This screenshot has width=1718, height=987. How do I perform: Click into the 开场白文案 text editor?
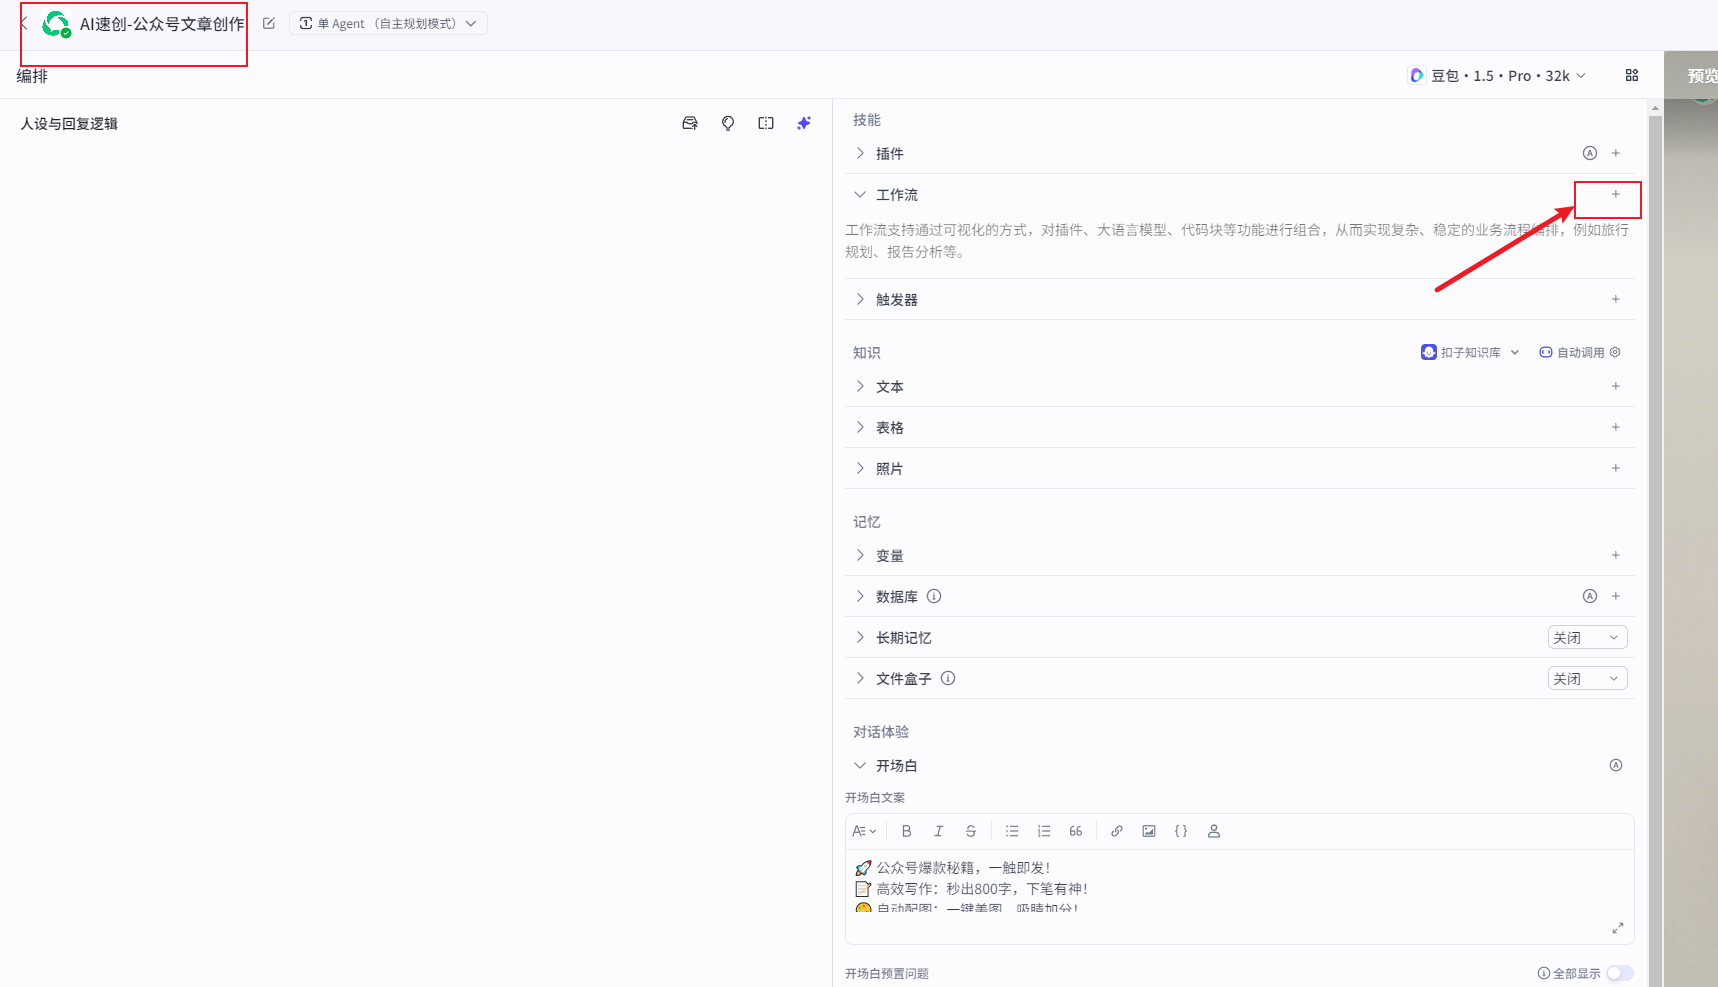tap(1239, 885)
